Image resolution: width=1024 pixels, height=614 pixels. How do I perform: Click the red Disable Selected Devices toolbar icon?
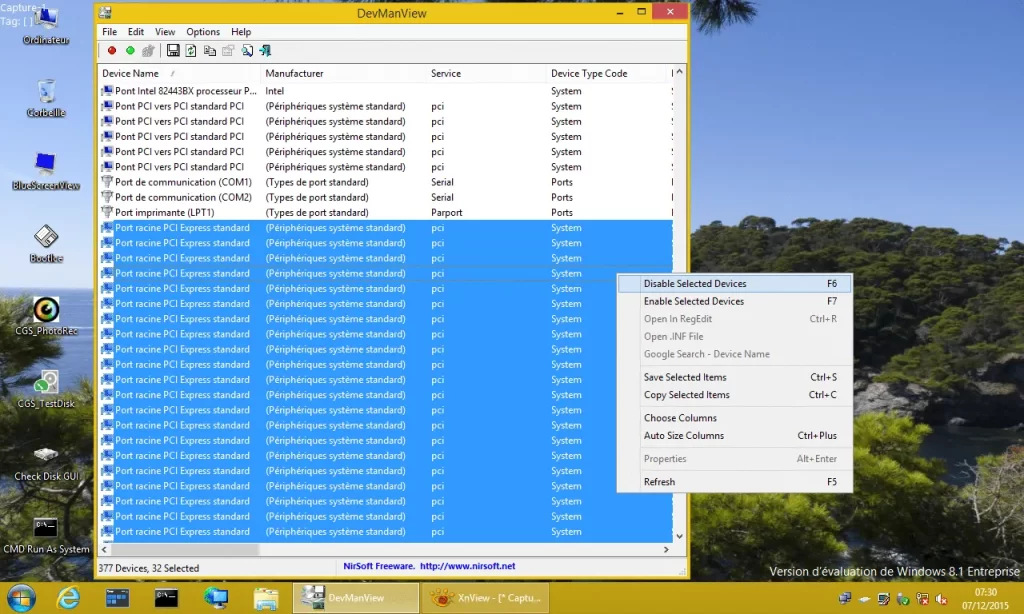pos(112,50)
